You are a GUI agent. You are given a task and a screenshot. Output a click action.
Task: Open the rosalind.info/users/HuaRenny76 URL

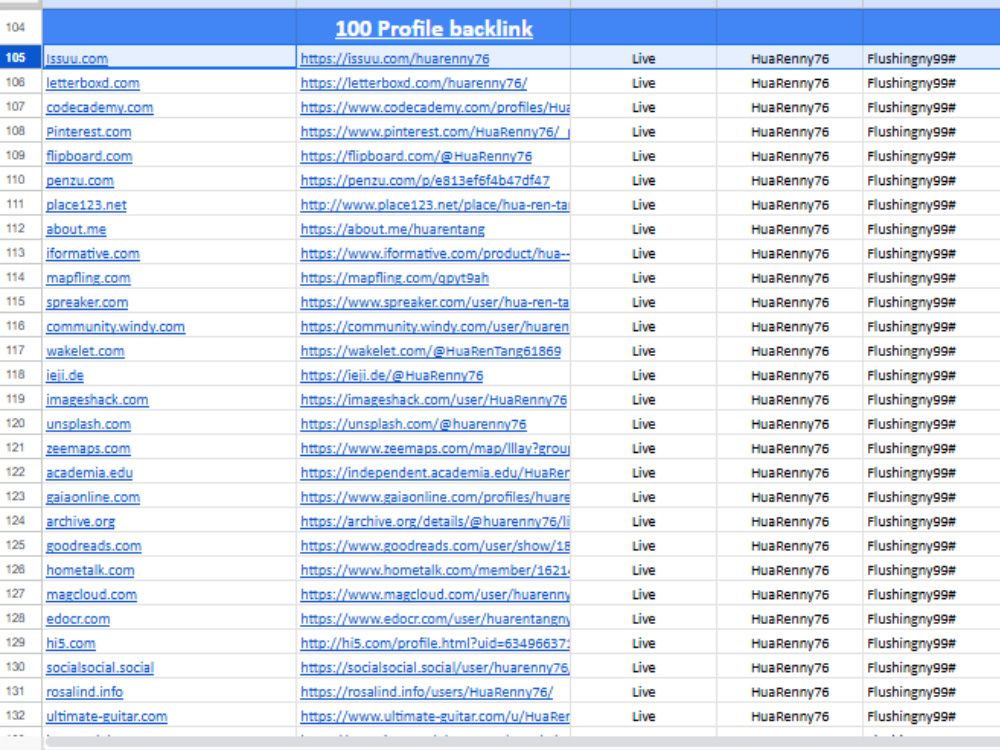click(427, 692)
